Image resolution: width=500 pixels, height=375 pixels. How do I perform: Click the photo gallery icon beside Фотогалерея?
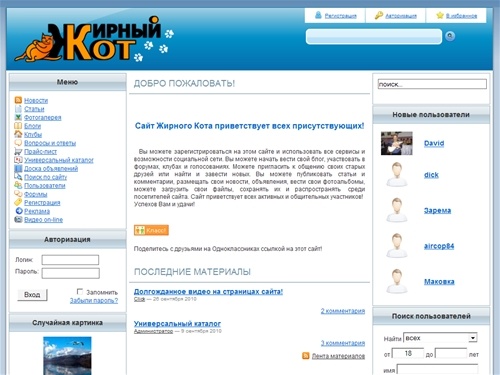[x=18, y=117]
